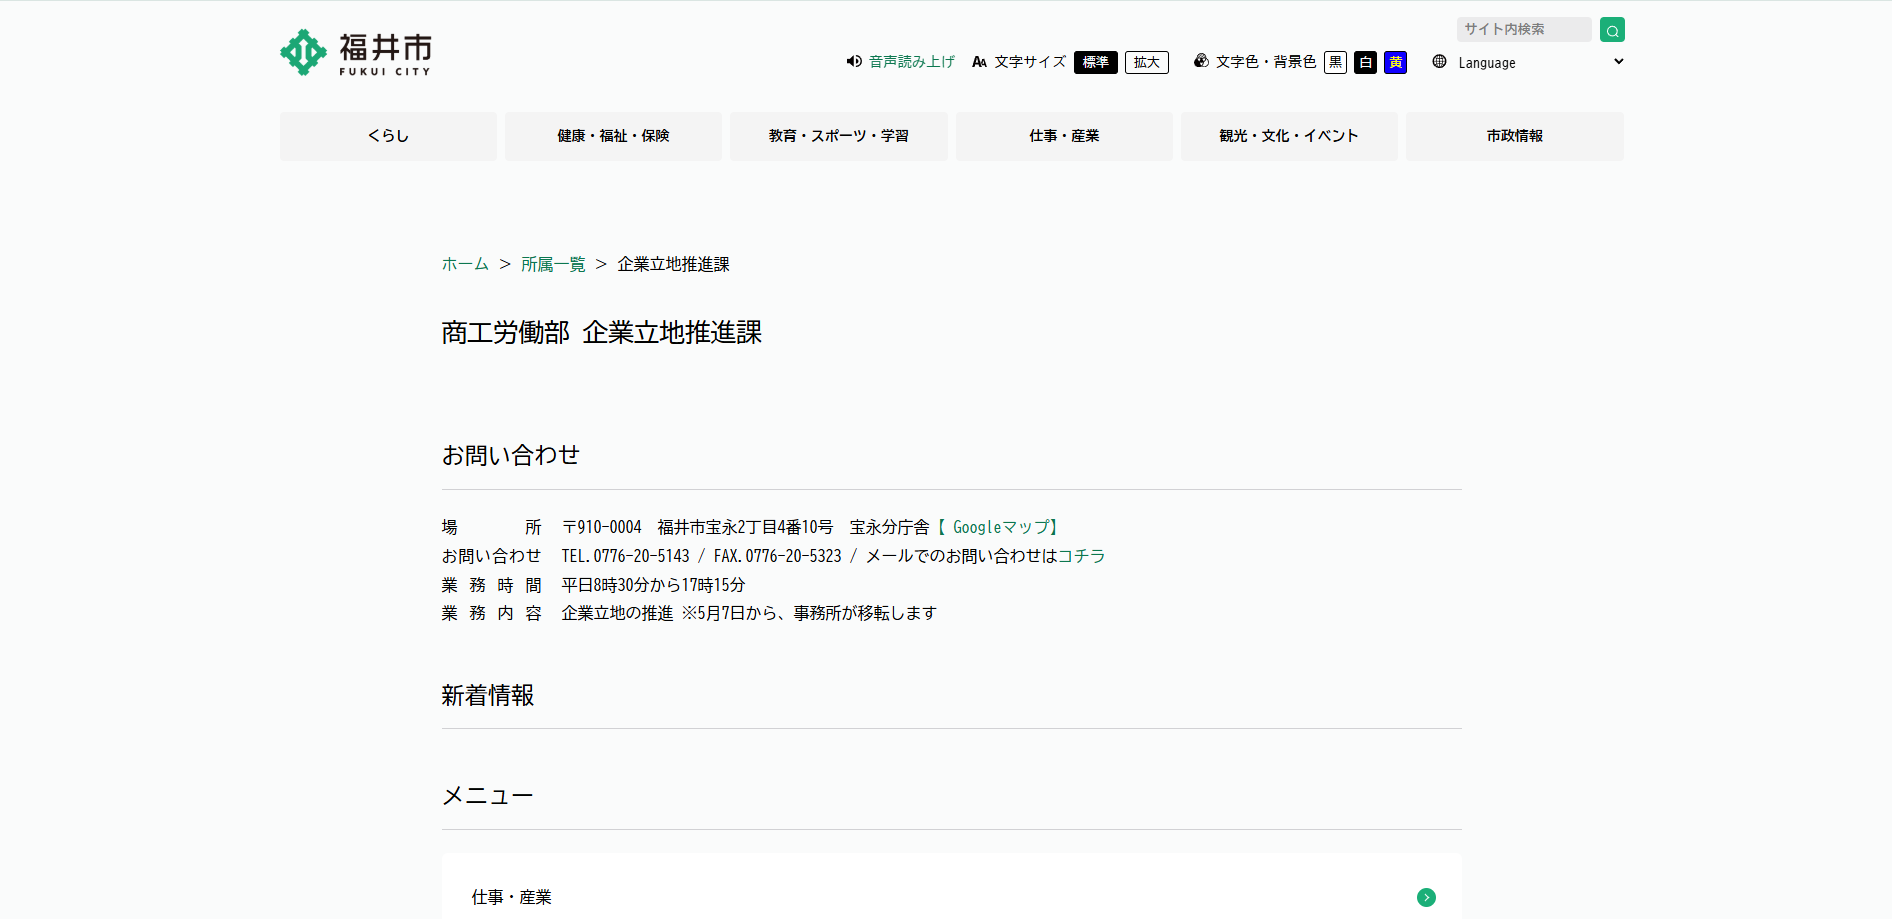The image size is (1892, 919).
Task: Open the くらし menu
Action: tap(388, 136)
